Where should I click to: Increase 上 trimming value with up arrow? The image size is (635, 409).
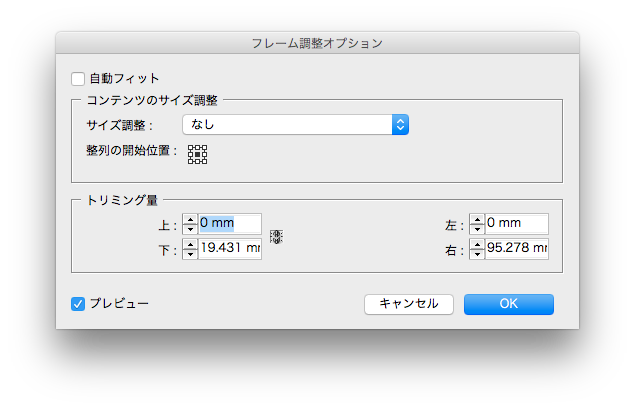coord(190,220)
